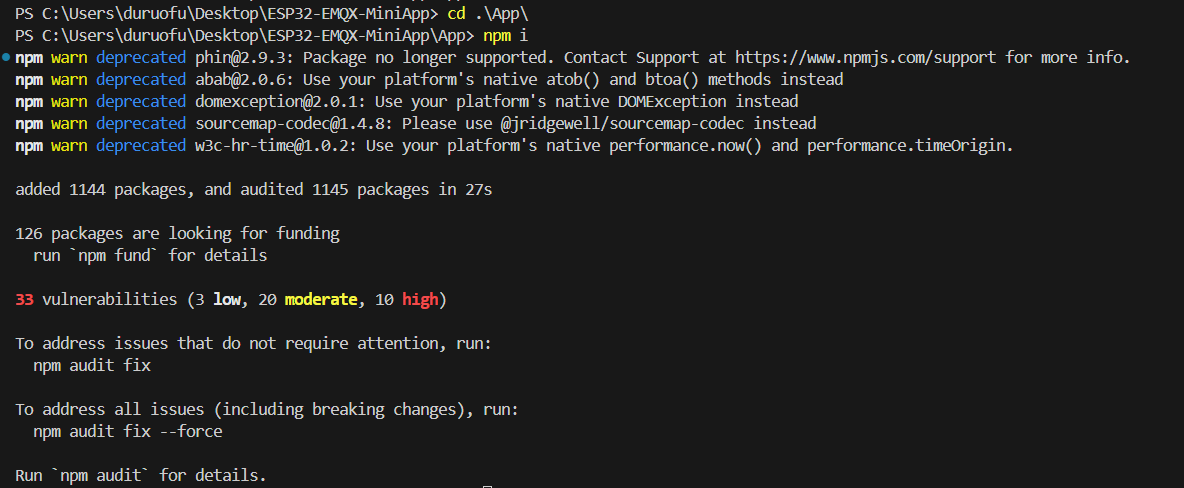Click the yellow 'moderate' severity word
Screen dimensions: 1184x488
click(321, 300)
